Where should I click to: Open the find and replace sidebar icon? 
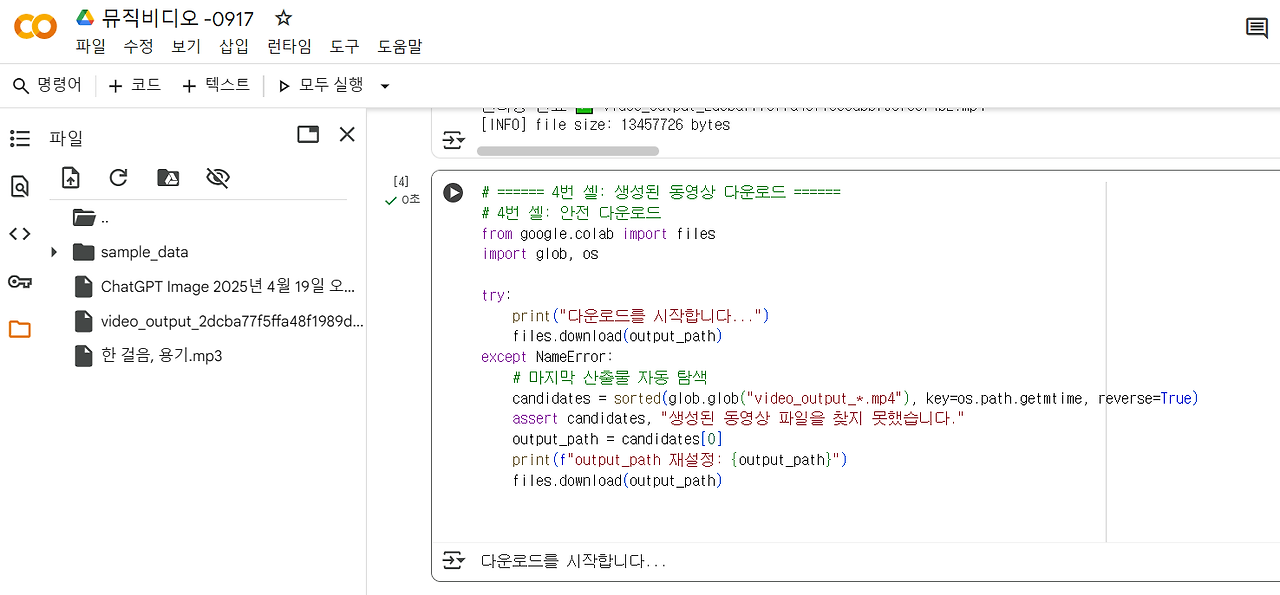19,186
